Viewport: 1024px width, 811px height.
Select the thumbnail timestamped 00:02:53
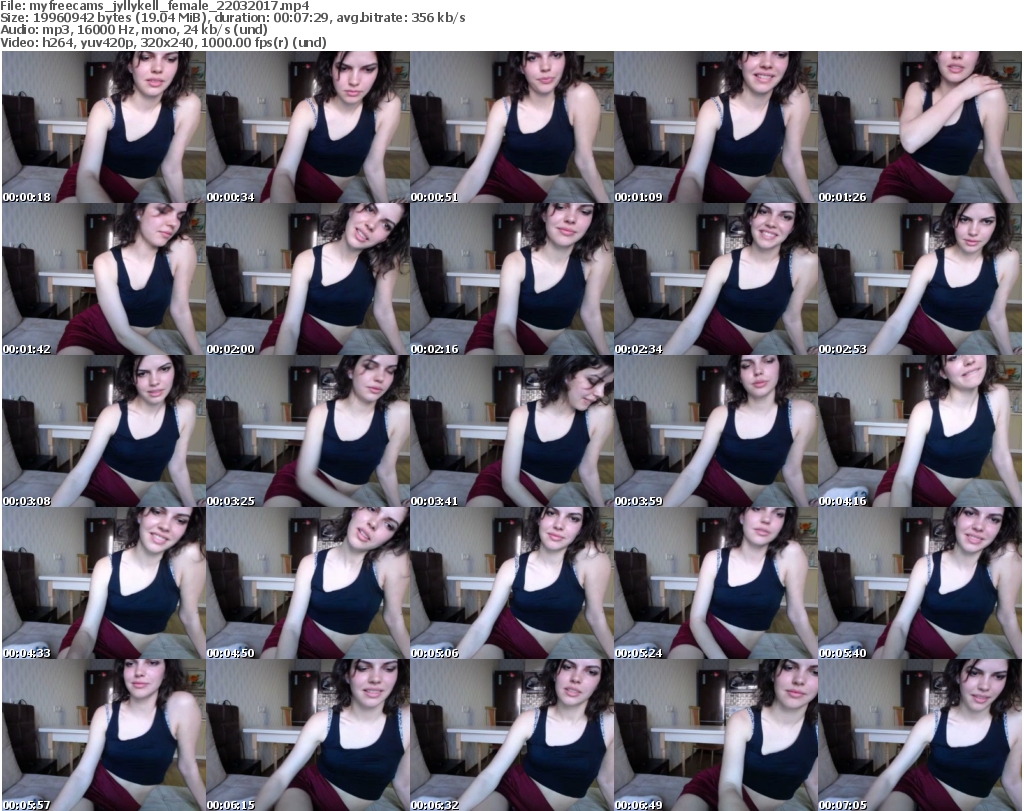[920, 279]
